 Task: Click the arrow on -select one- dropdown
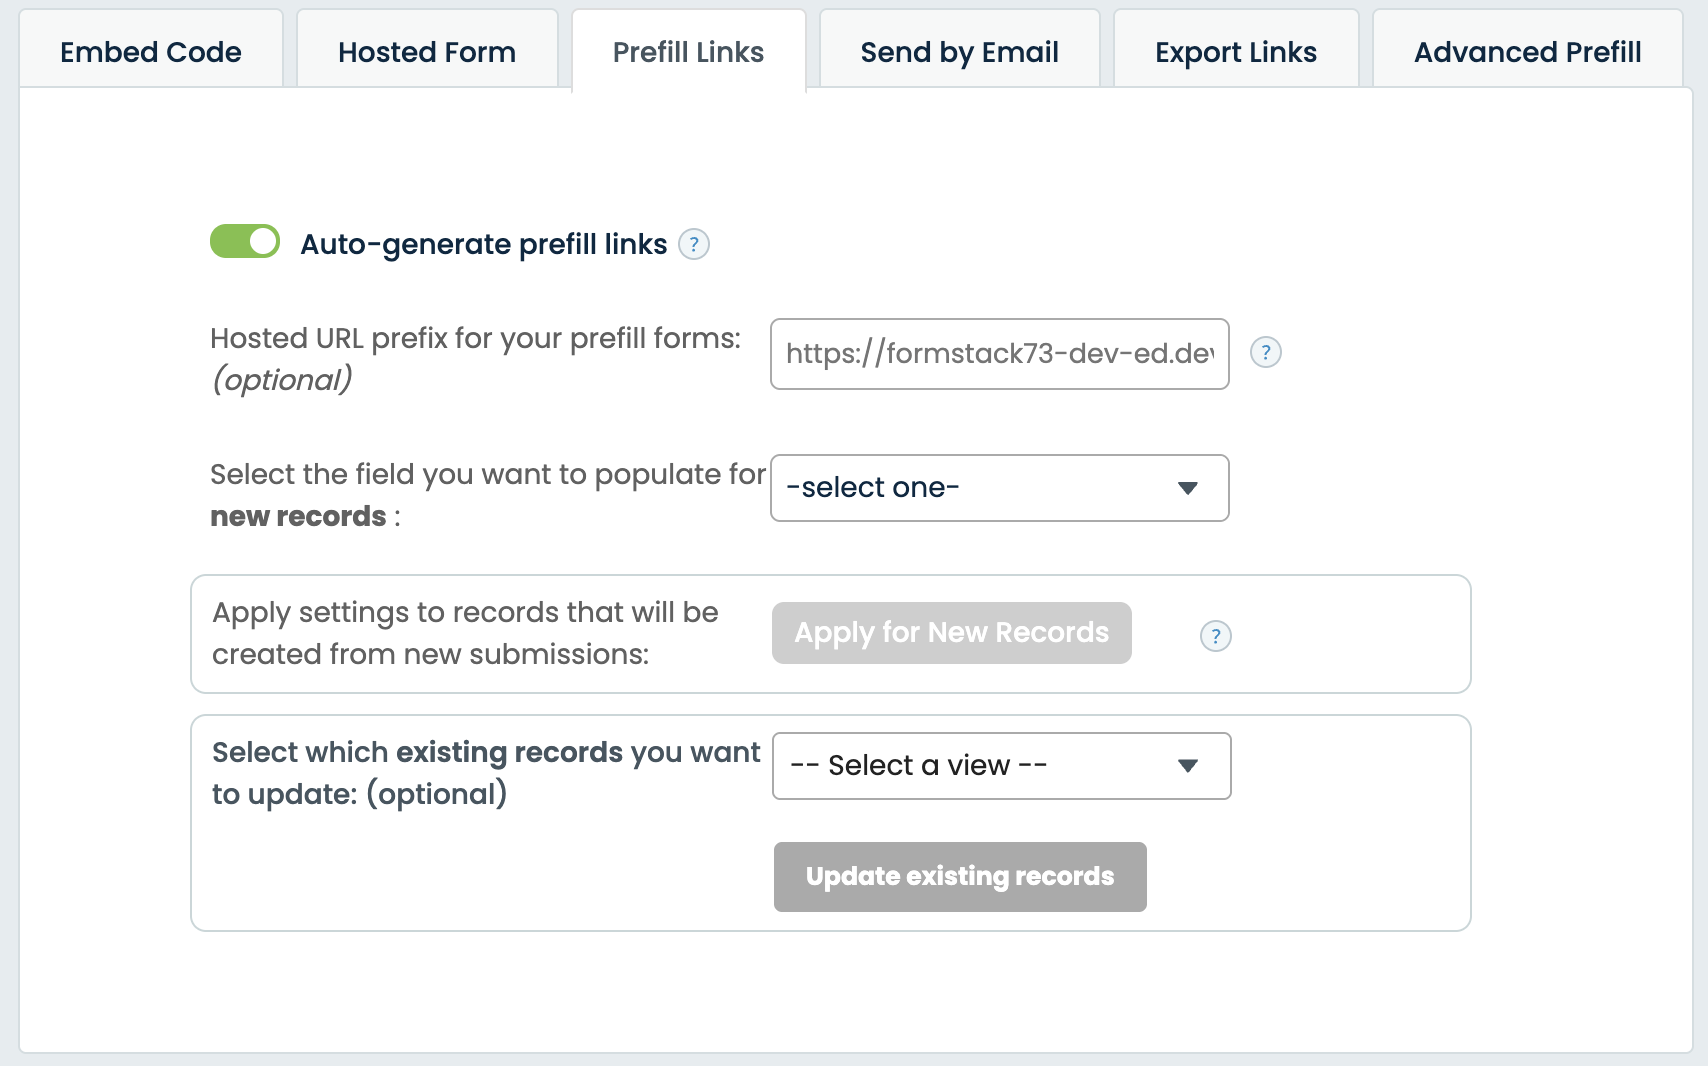tap(1188, 488)
